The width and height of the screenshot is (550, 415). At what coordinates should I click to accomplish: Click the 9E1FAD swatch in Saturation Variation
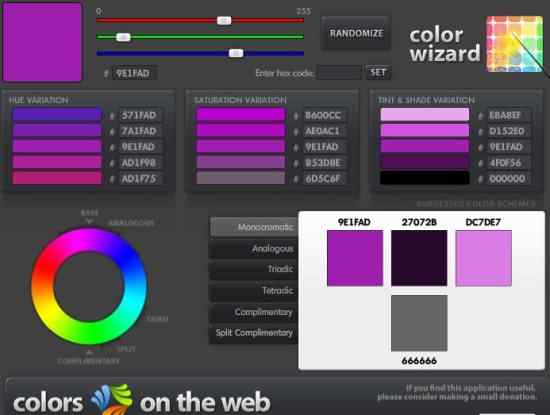tap(241, 146)
